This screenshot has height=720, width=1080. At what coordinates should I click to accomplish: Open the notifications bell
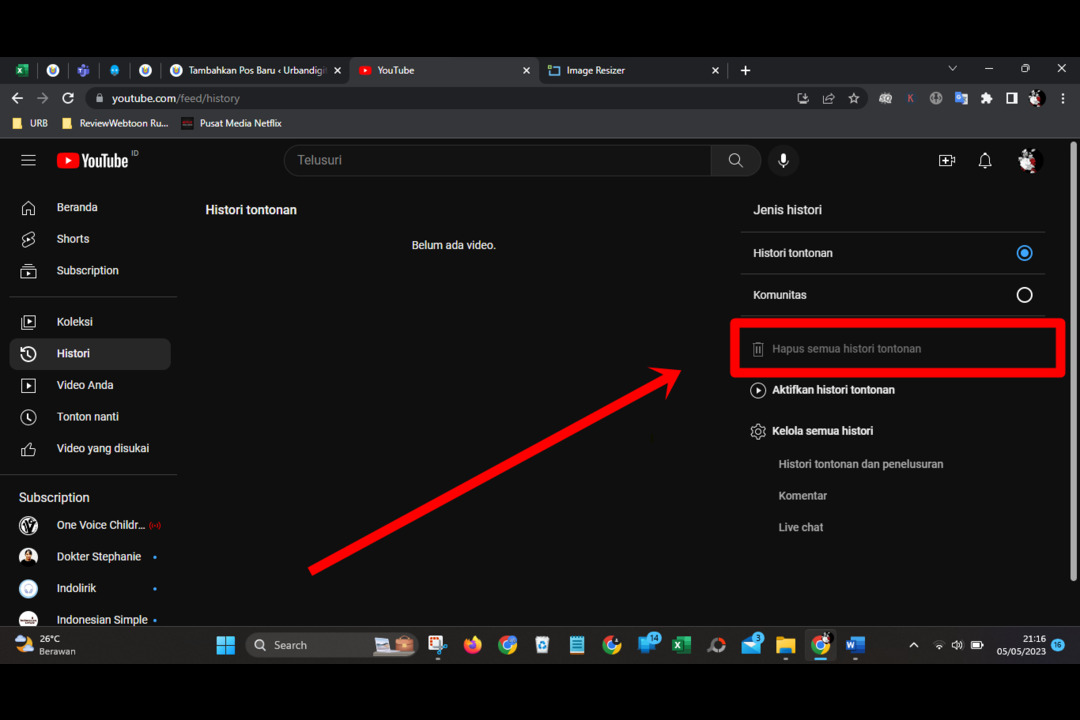coord(985,161)
